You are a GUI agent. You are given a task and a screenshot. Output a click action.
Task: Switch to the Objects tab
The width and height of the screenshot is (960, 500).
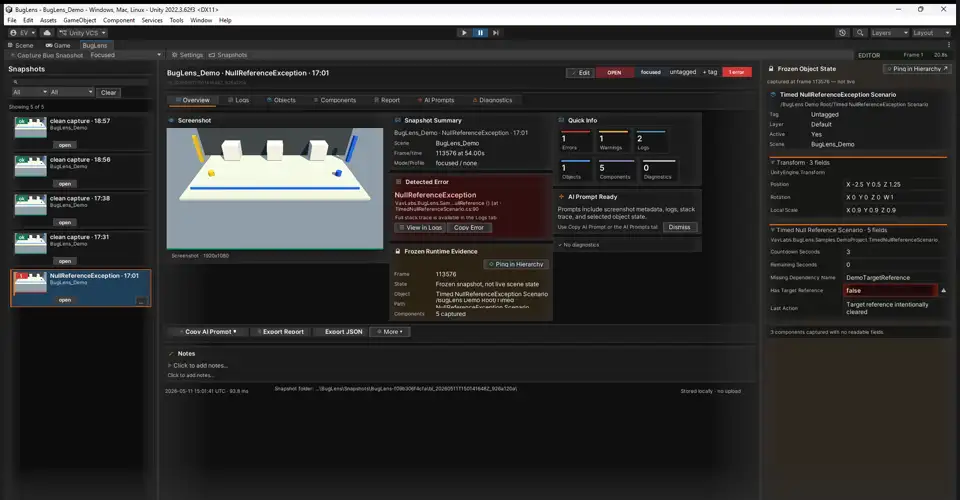pos(280,100)
